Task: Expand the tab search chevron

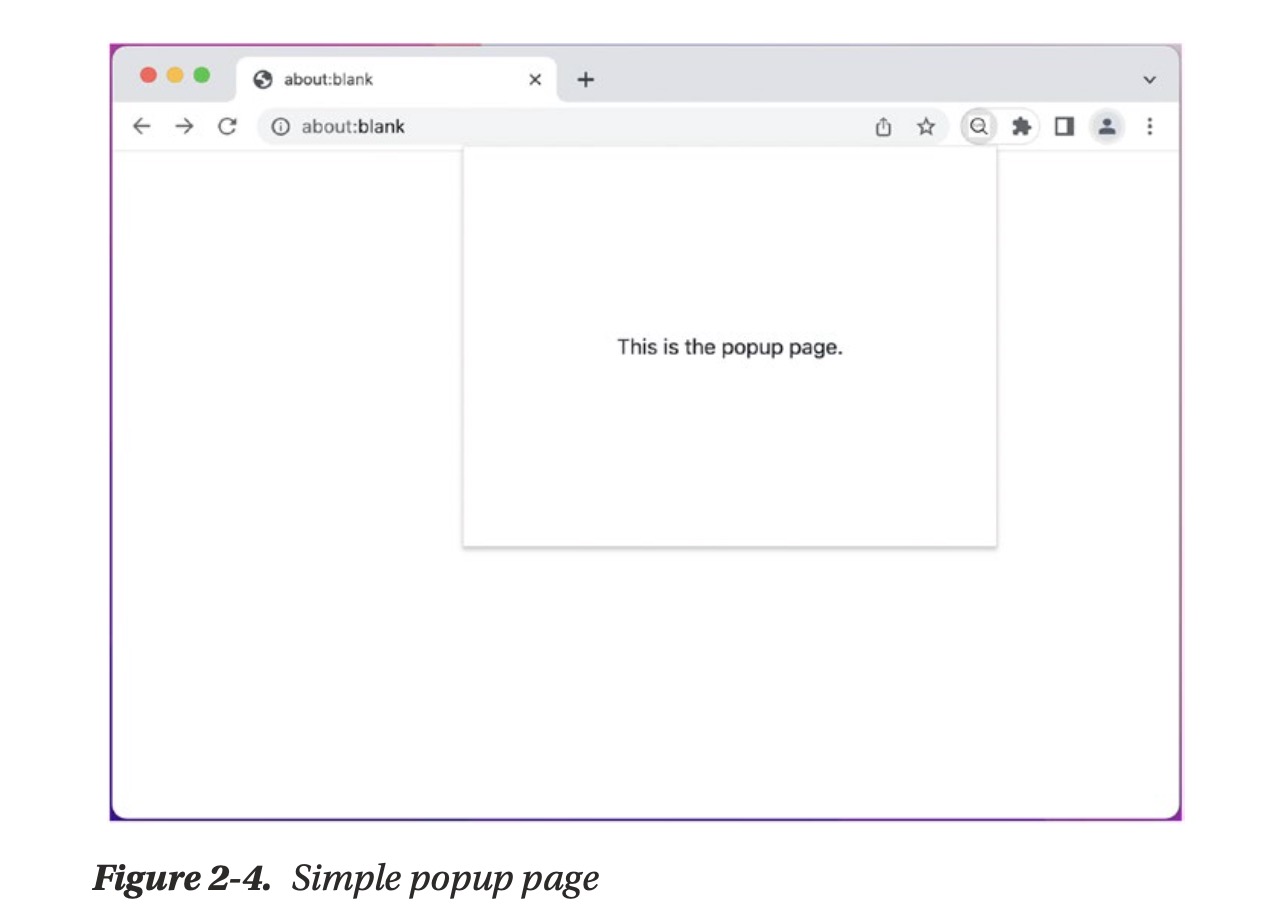Action: [x=1150, y=80]
